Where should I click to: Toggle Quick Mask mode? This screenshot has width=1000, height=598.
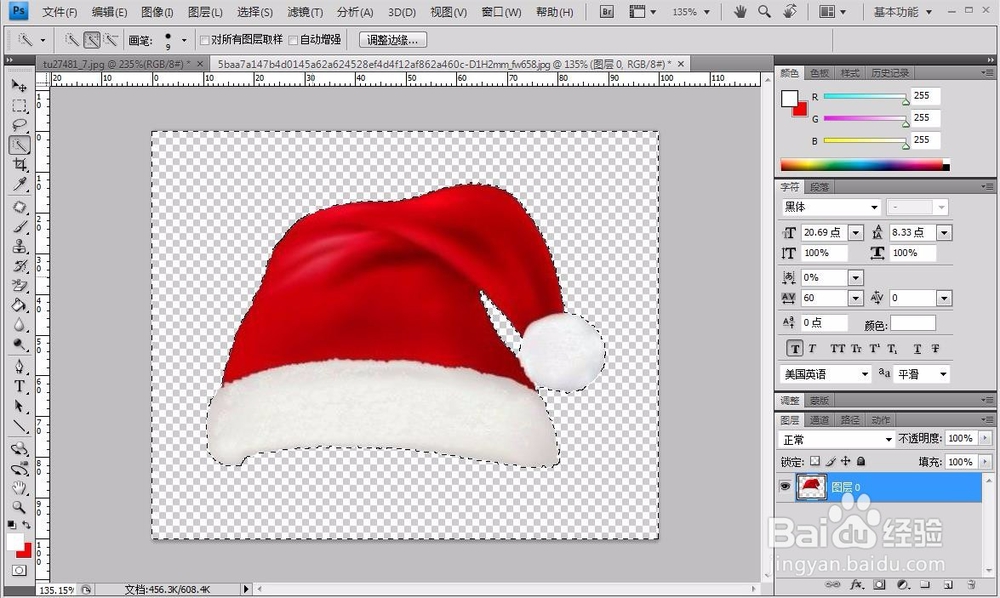19,571
